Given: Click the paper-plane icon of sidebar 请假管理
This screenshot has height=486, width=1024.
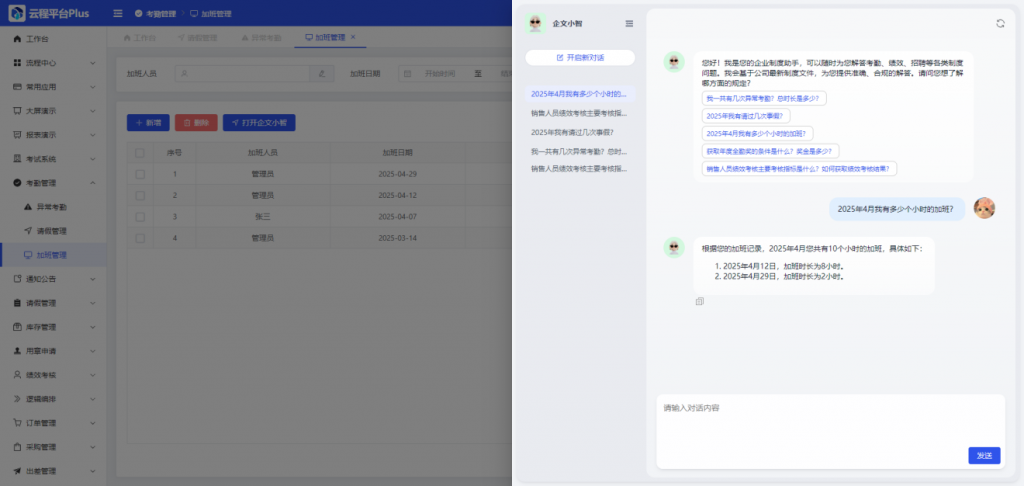Looking at the screenshot, I should point(27,231).
